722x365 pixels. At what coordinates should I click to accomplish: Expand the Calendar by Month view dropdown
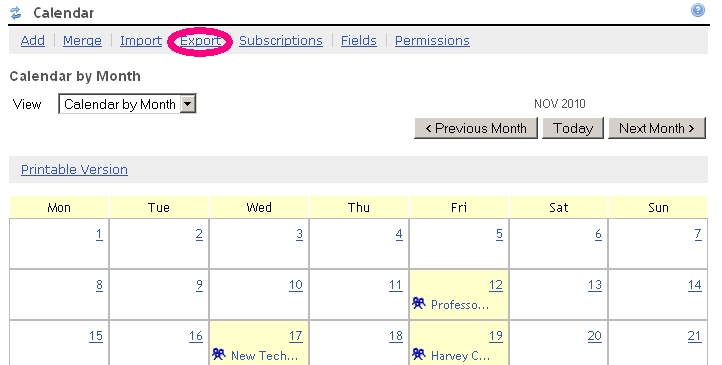click(188, 104)
